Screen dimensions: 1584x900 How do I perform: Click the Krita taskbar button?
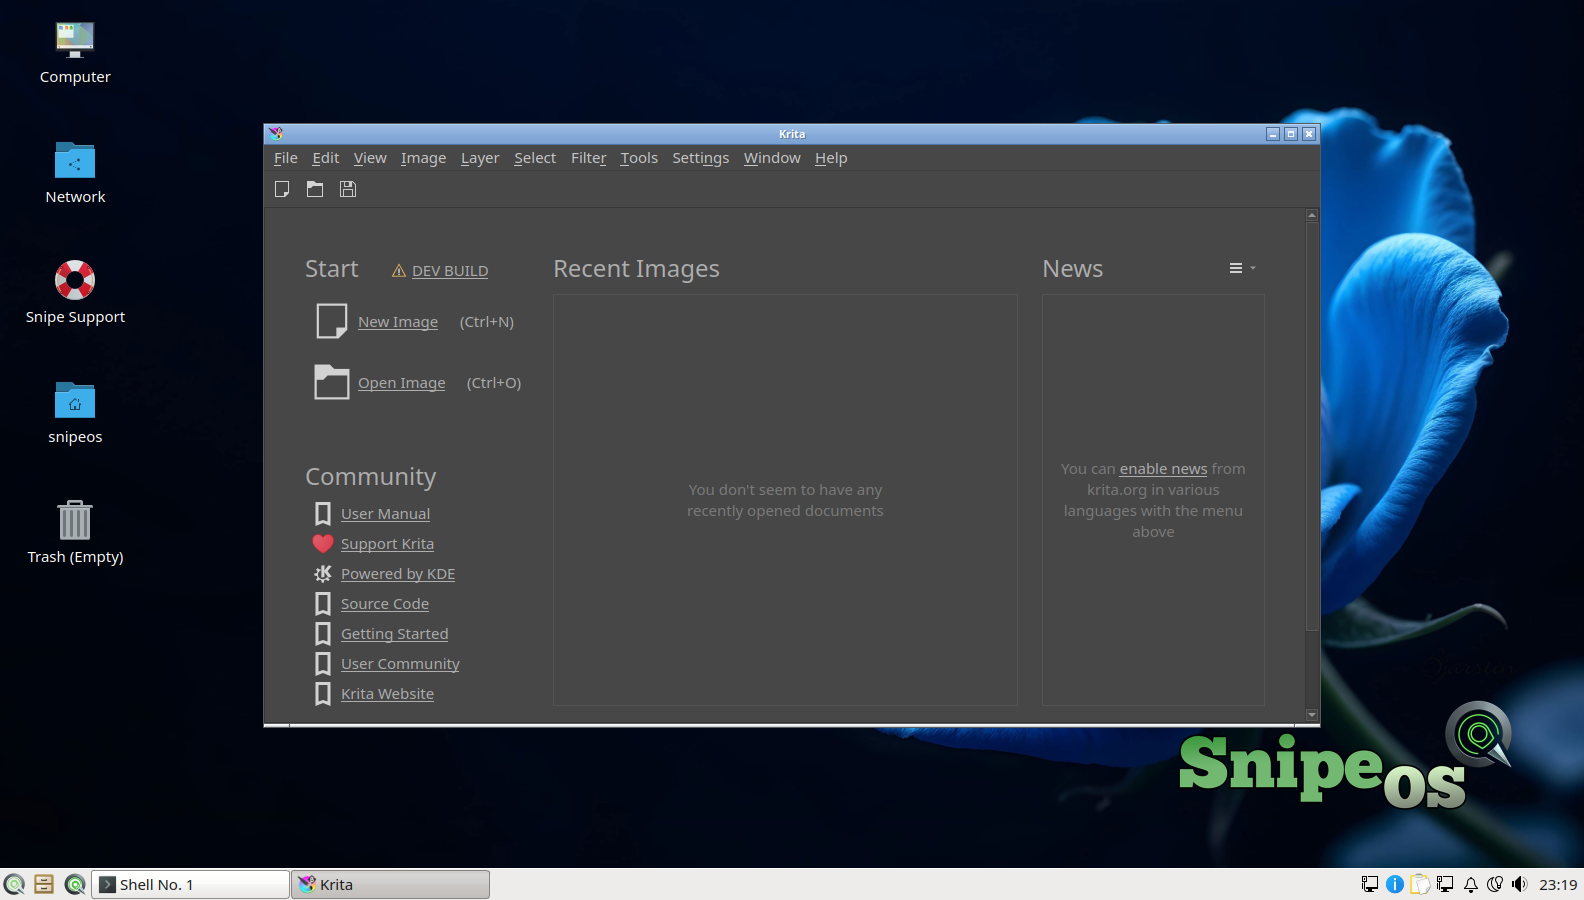pyautogui.click(x=390, y=884)
